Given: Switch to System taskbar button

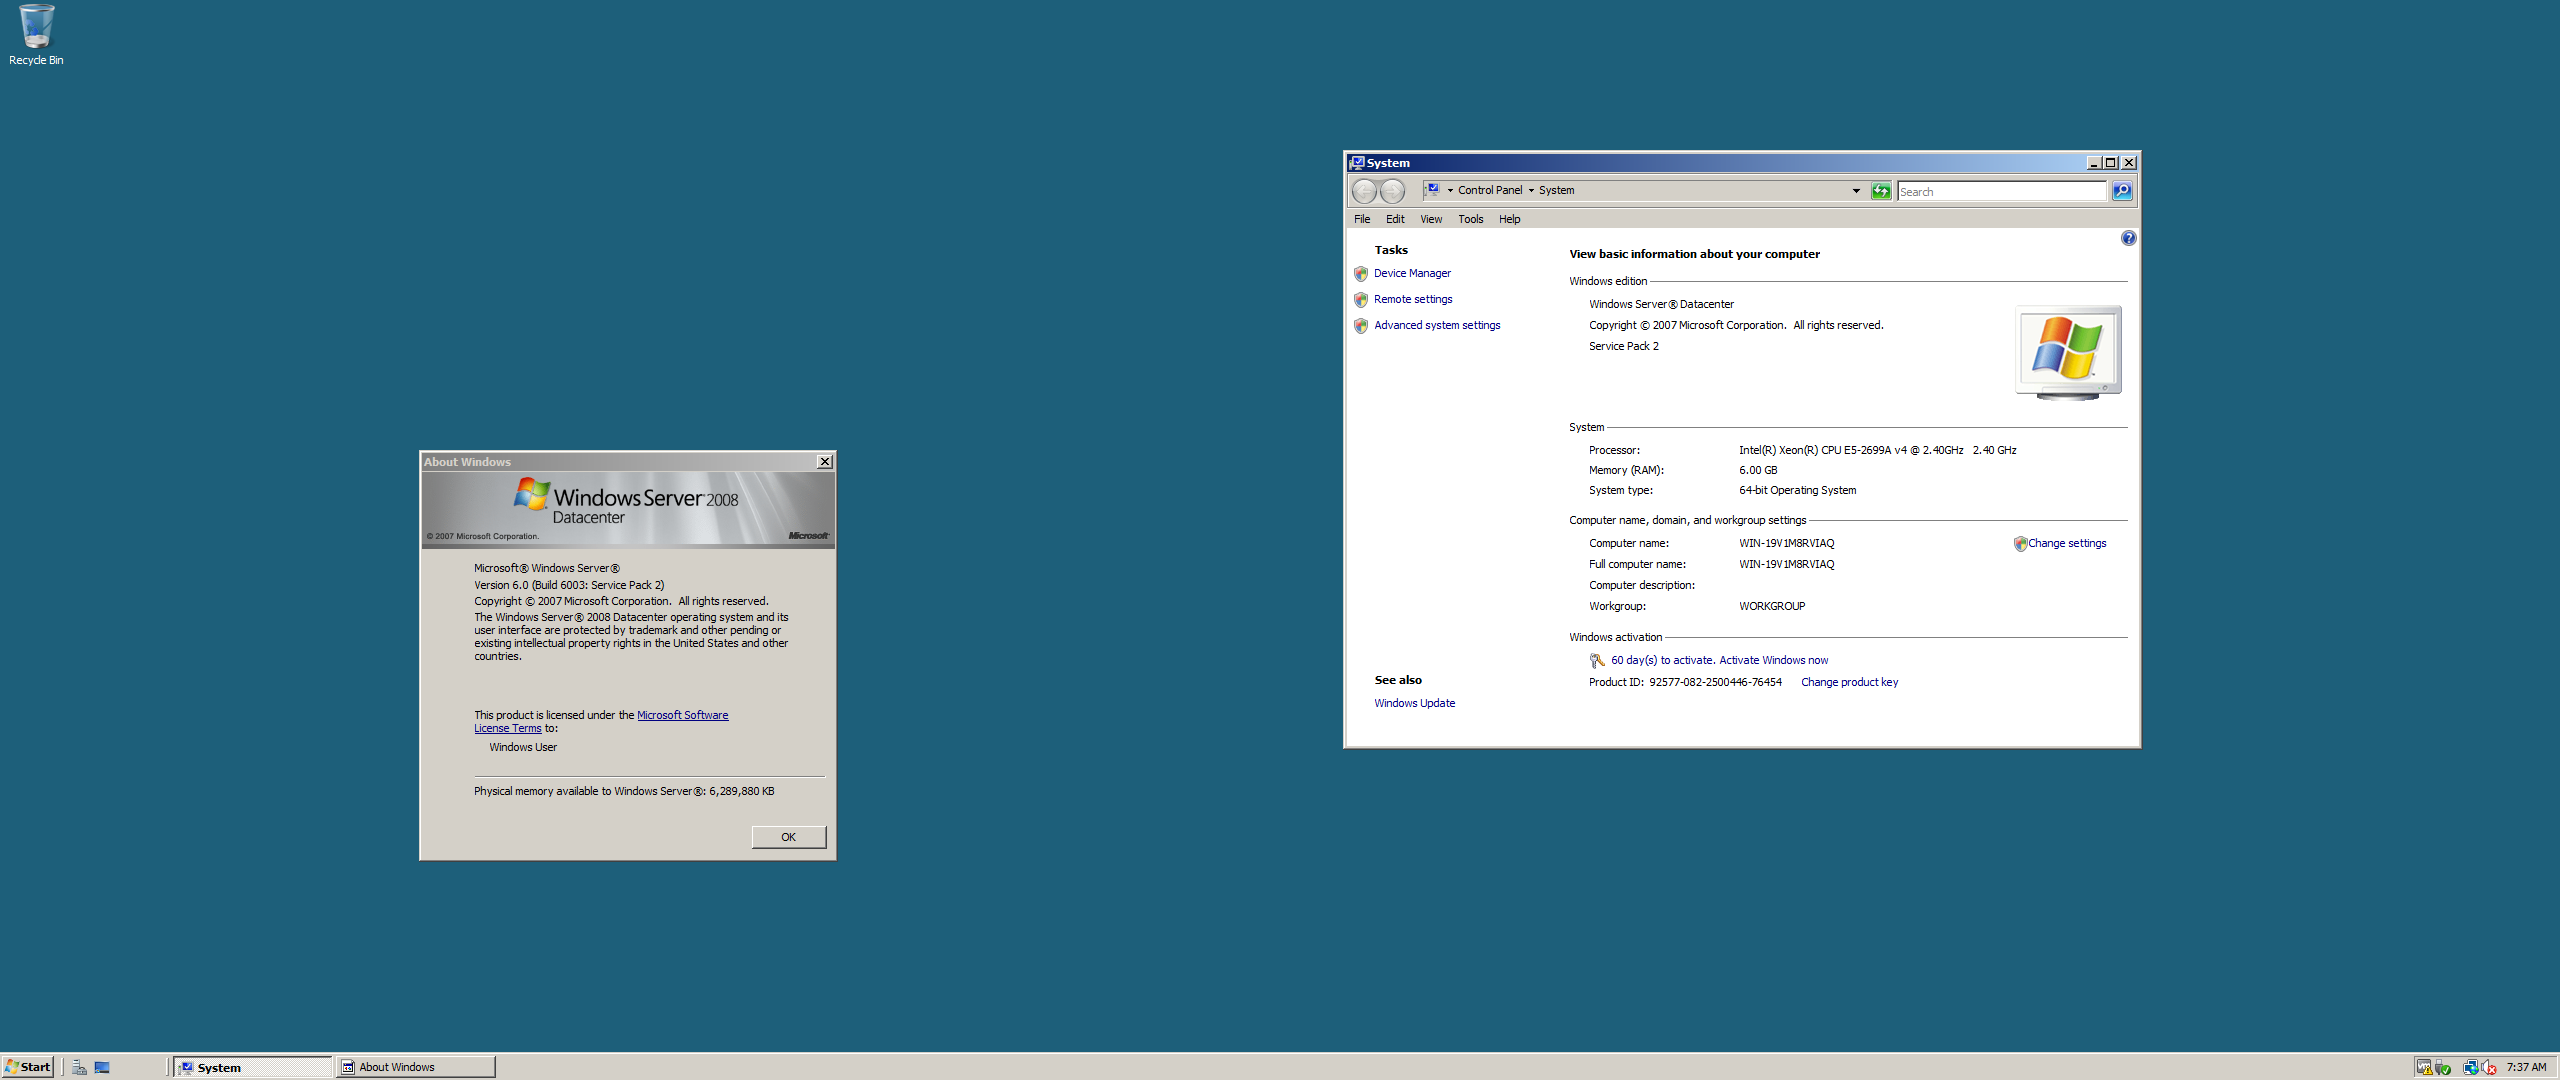Looking at the screenshot, I should 253,1067.
